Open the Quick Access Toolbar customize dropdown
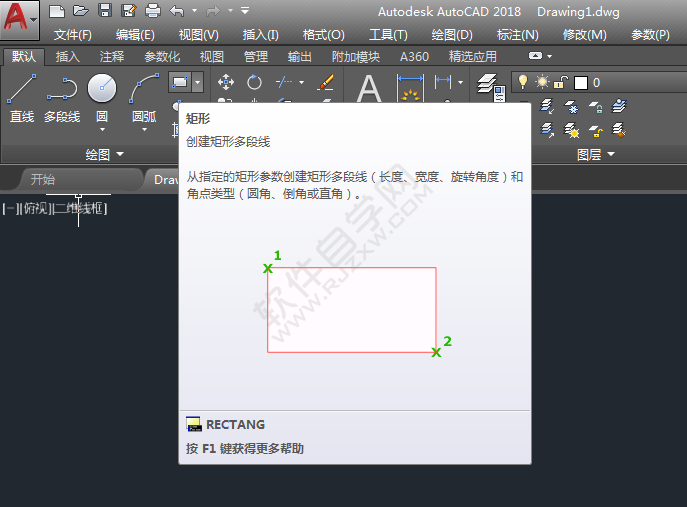687x507 pixels. coord(245,10)
